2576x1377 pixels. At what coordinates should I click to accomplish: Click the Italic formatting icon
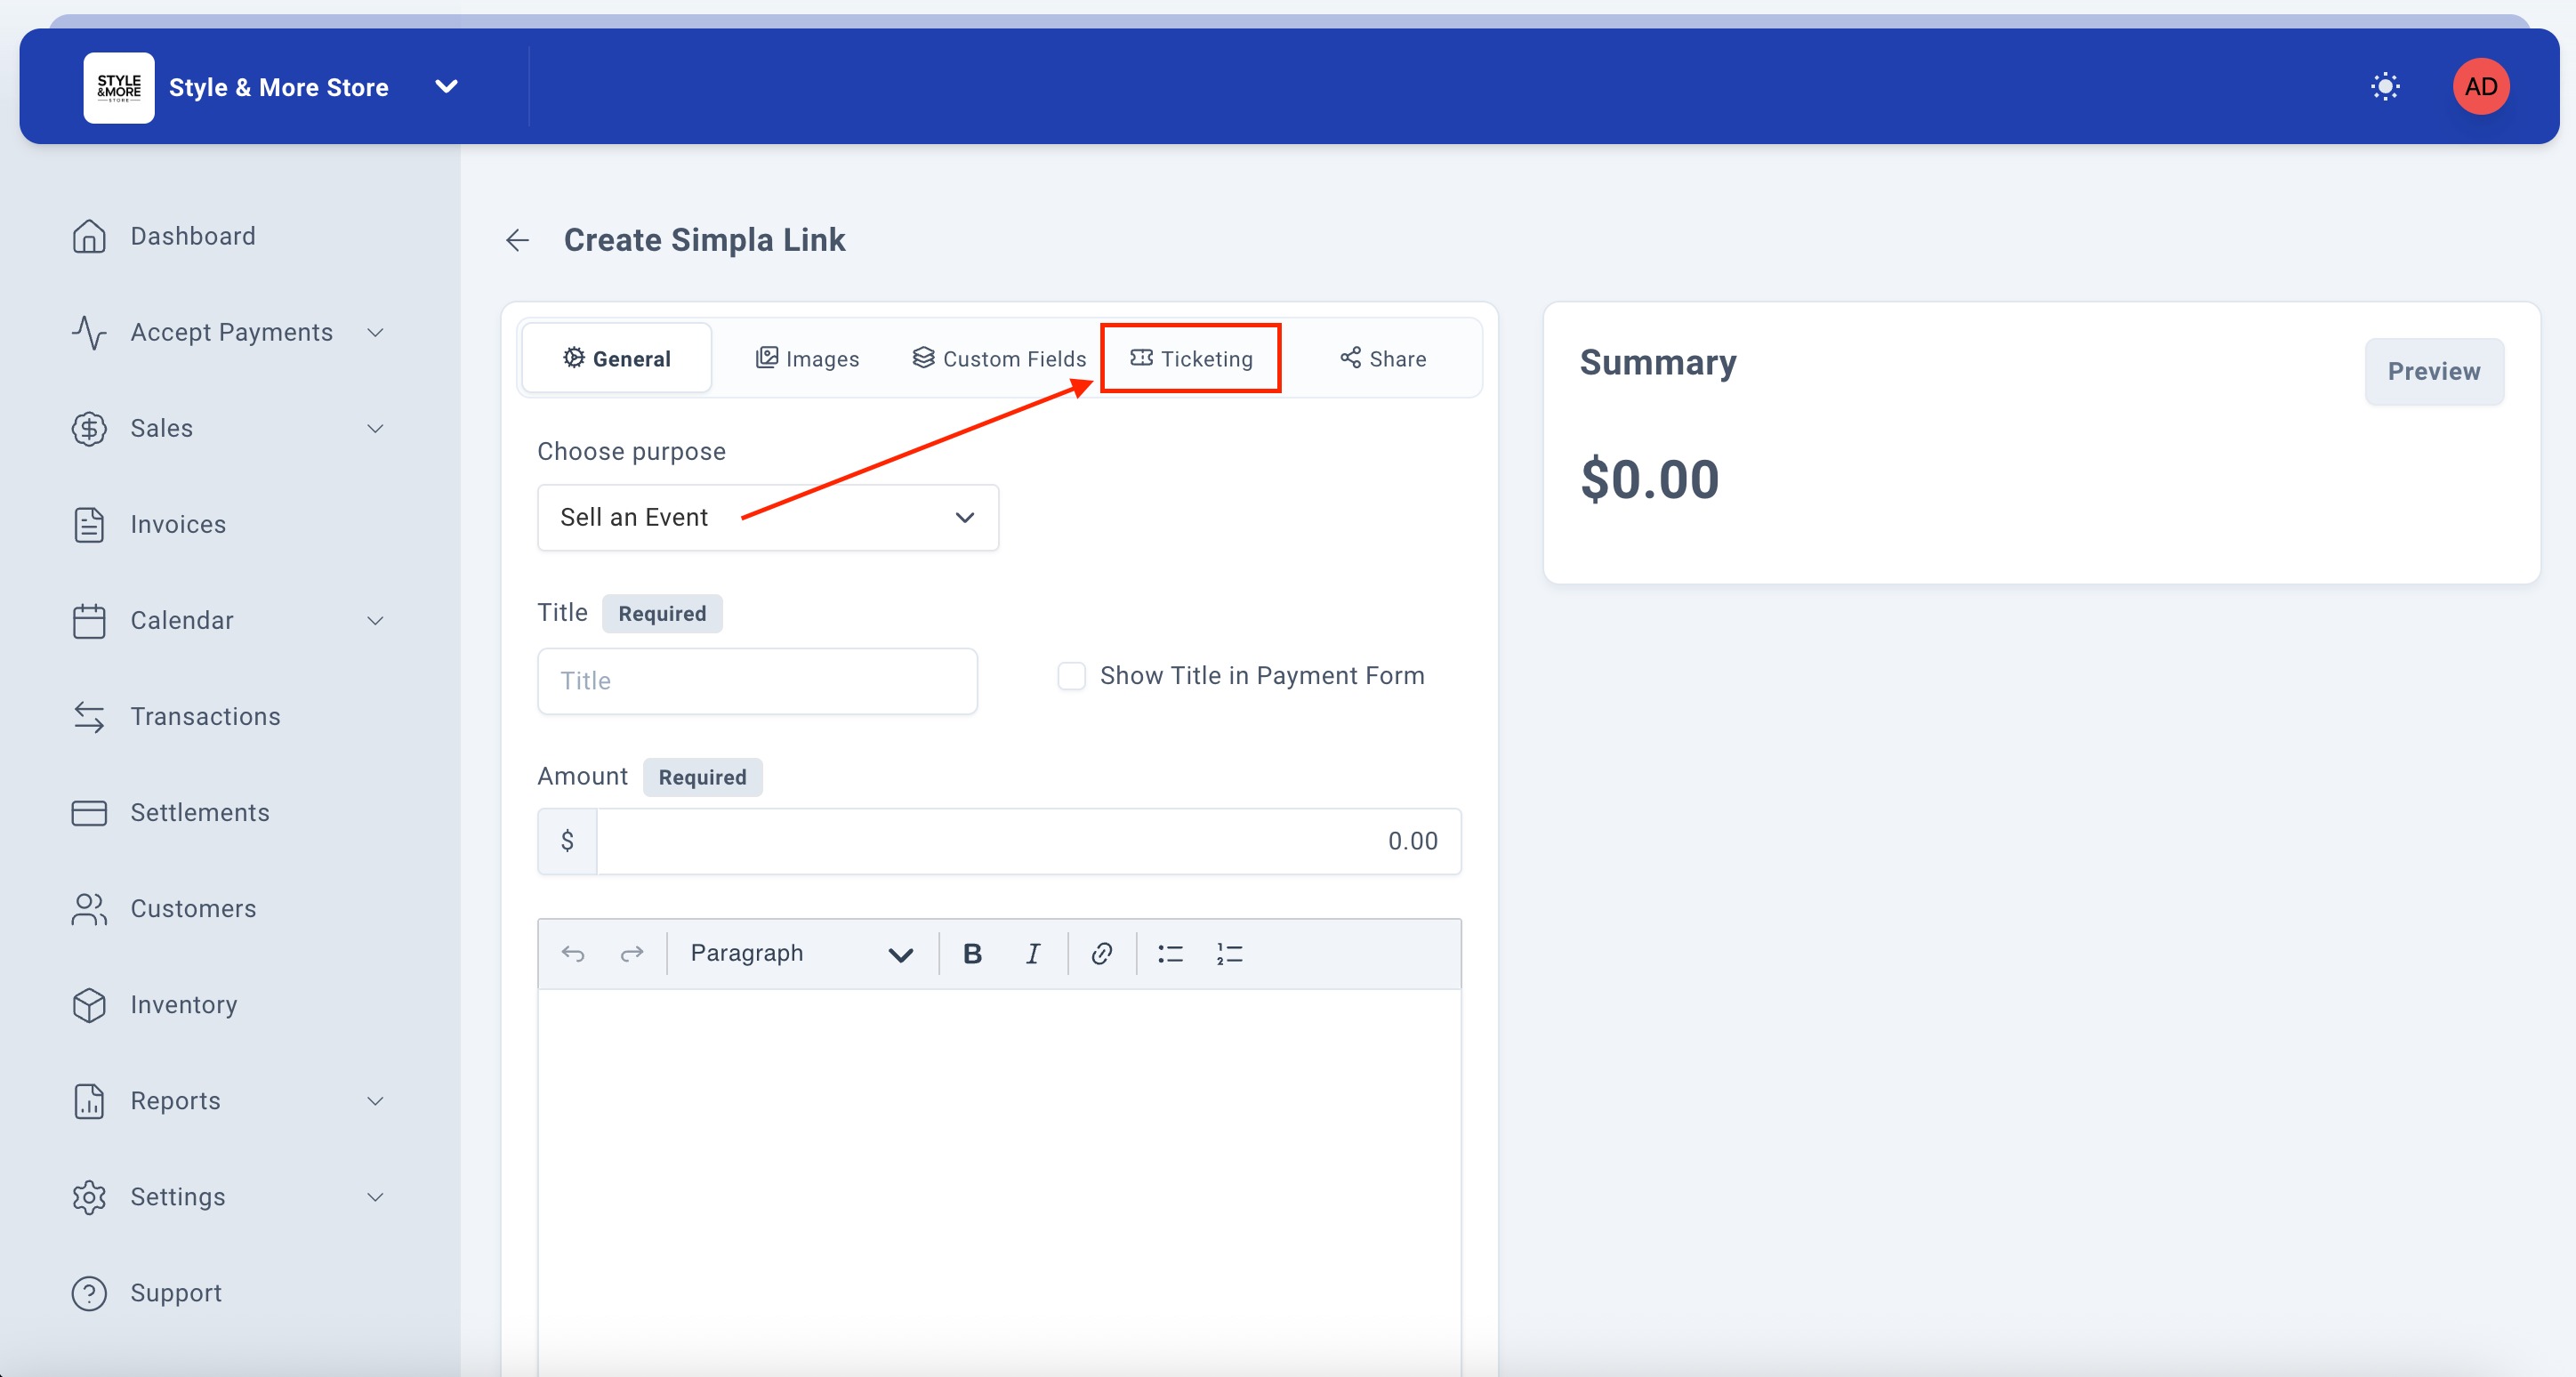(x=1033, y=954)
